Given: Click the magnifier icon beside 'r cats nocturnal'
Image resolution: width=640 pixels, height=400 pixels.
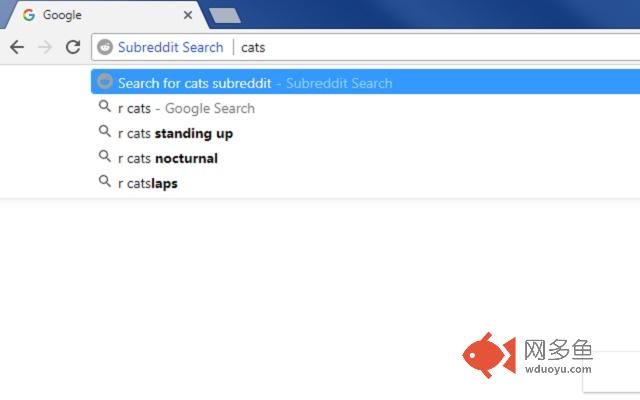Looking at the screenshot, I should [x=105, y=156].
